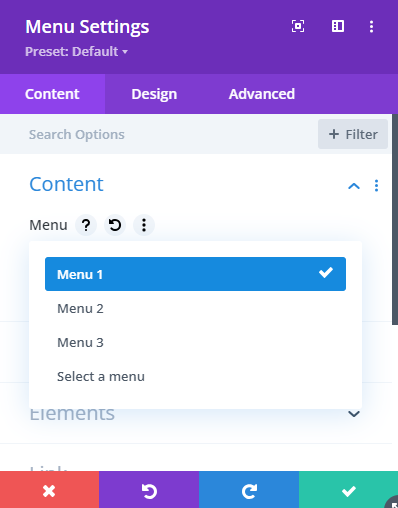Switch to the Design tab
398x508 pixels.
click(x=154, y=94)
